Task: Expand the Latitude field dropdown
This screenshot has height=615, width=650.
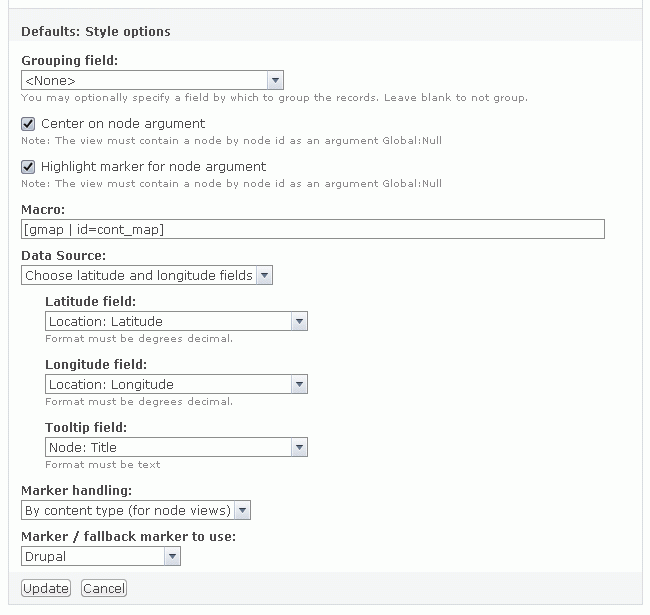Action: tap(176, 321)
